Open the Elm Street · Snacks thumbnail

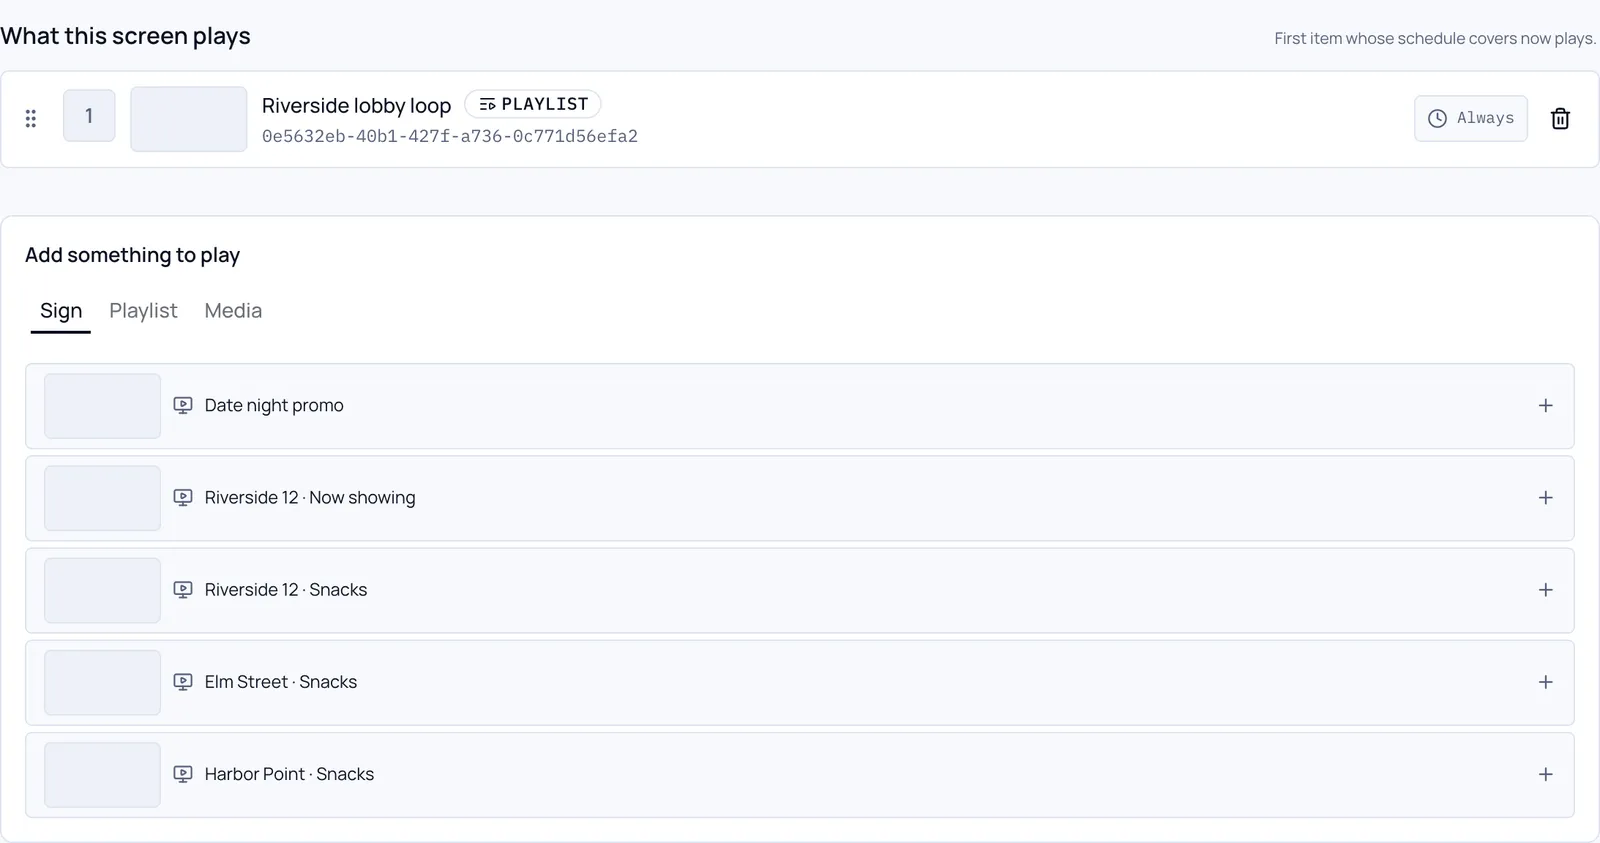tap(102, 682)
